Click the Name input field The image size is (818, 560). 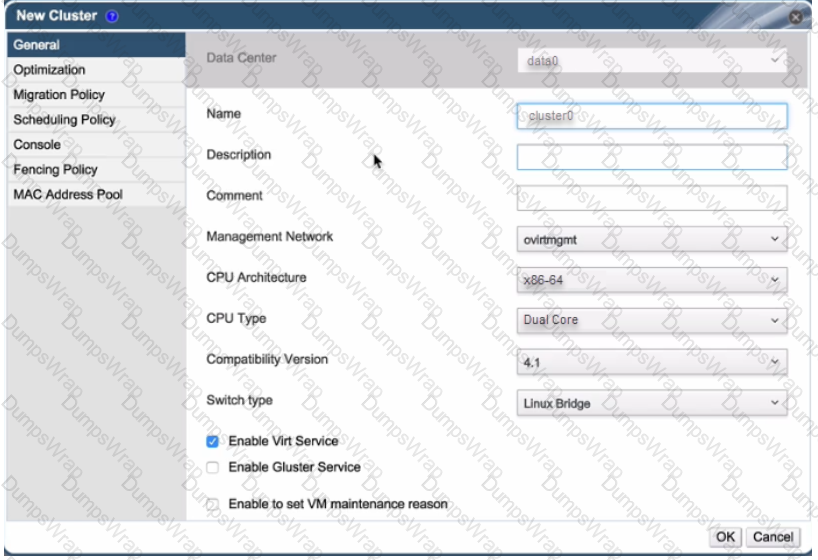point(652,116)
